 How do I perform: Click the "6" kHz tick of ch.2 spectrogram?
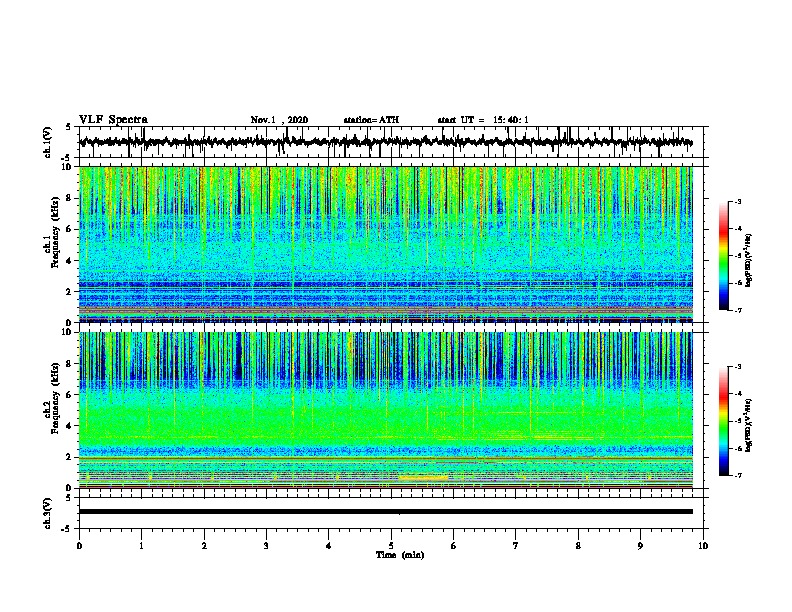pyautogui.click(x=70, y=395)
